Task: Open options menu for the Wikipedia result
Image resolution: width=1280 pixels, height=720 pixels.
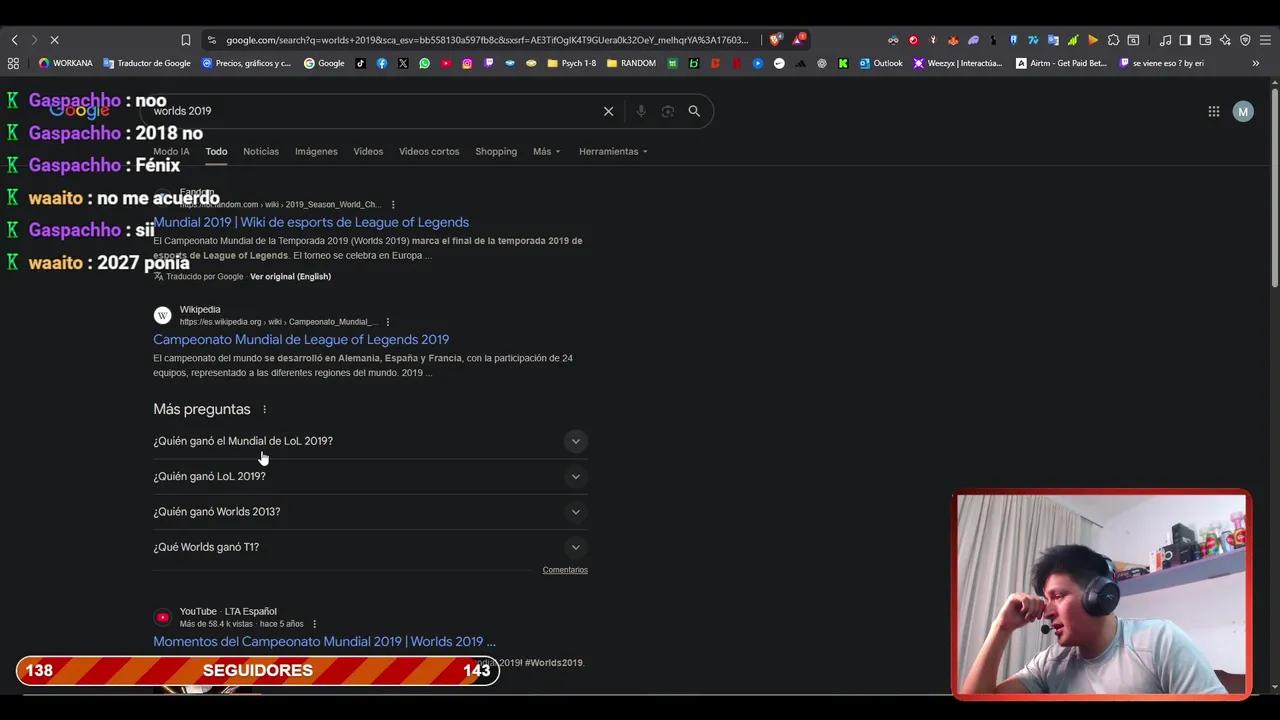Action: point(387,322)
